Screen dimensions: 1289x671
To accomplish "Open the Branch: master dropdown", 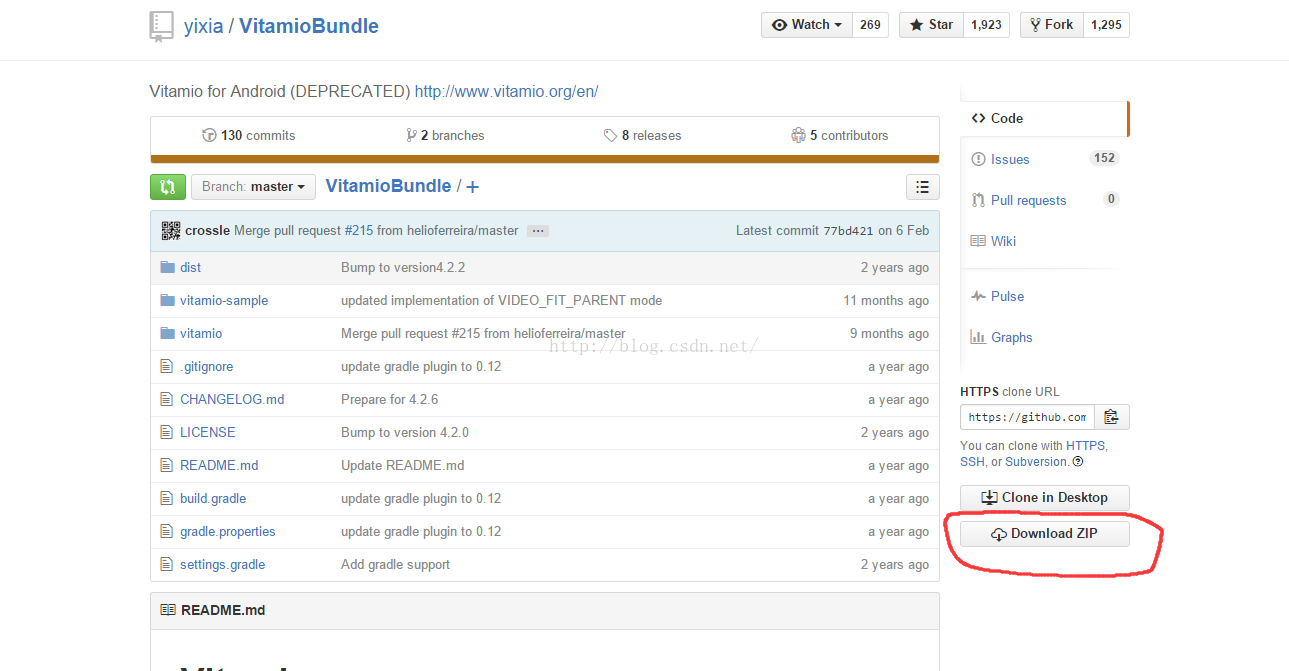I will coord(253,187).
